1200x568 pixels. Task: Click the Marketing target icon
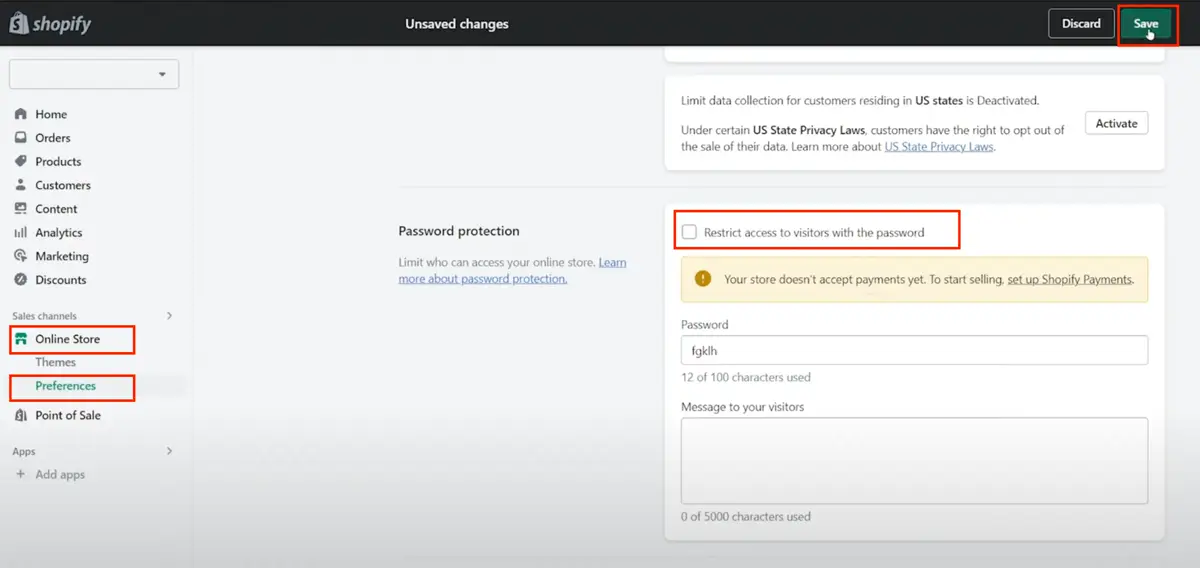click(x=20, y=256)
